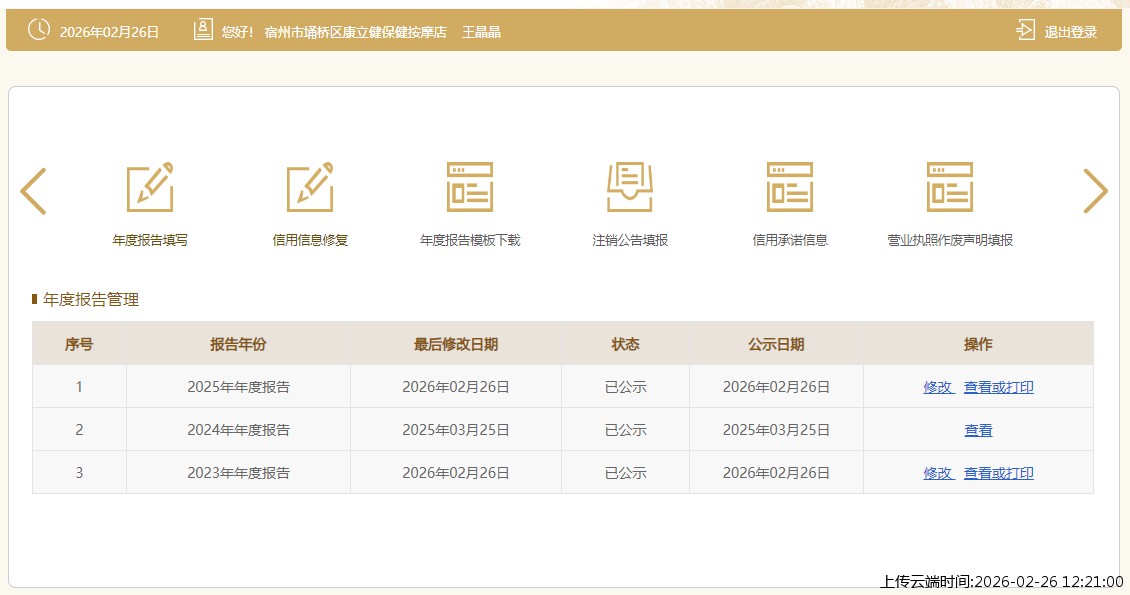Click the 营业执照作废声明填报 icon
The width and height of the screenshot is (1130, 595).
[950, 187]
